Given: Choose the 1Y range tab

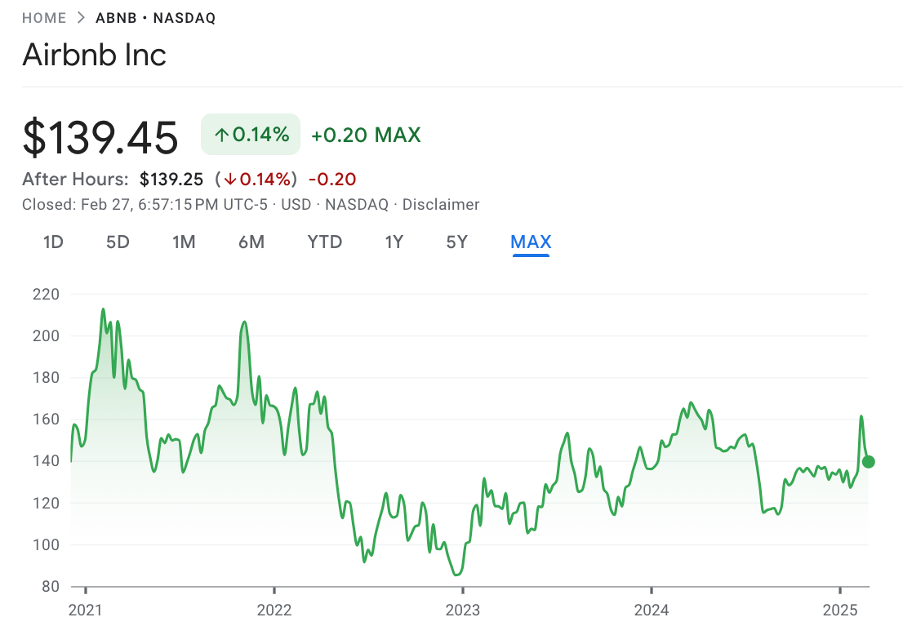Looking at the screenshot, I should [x=394, y=242].
